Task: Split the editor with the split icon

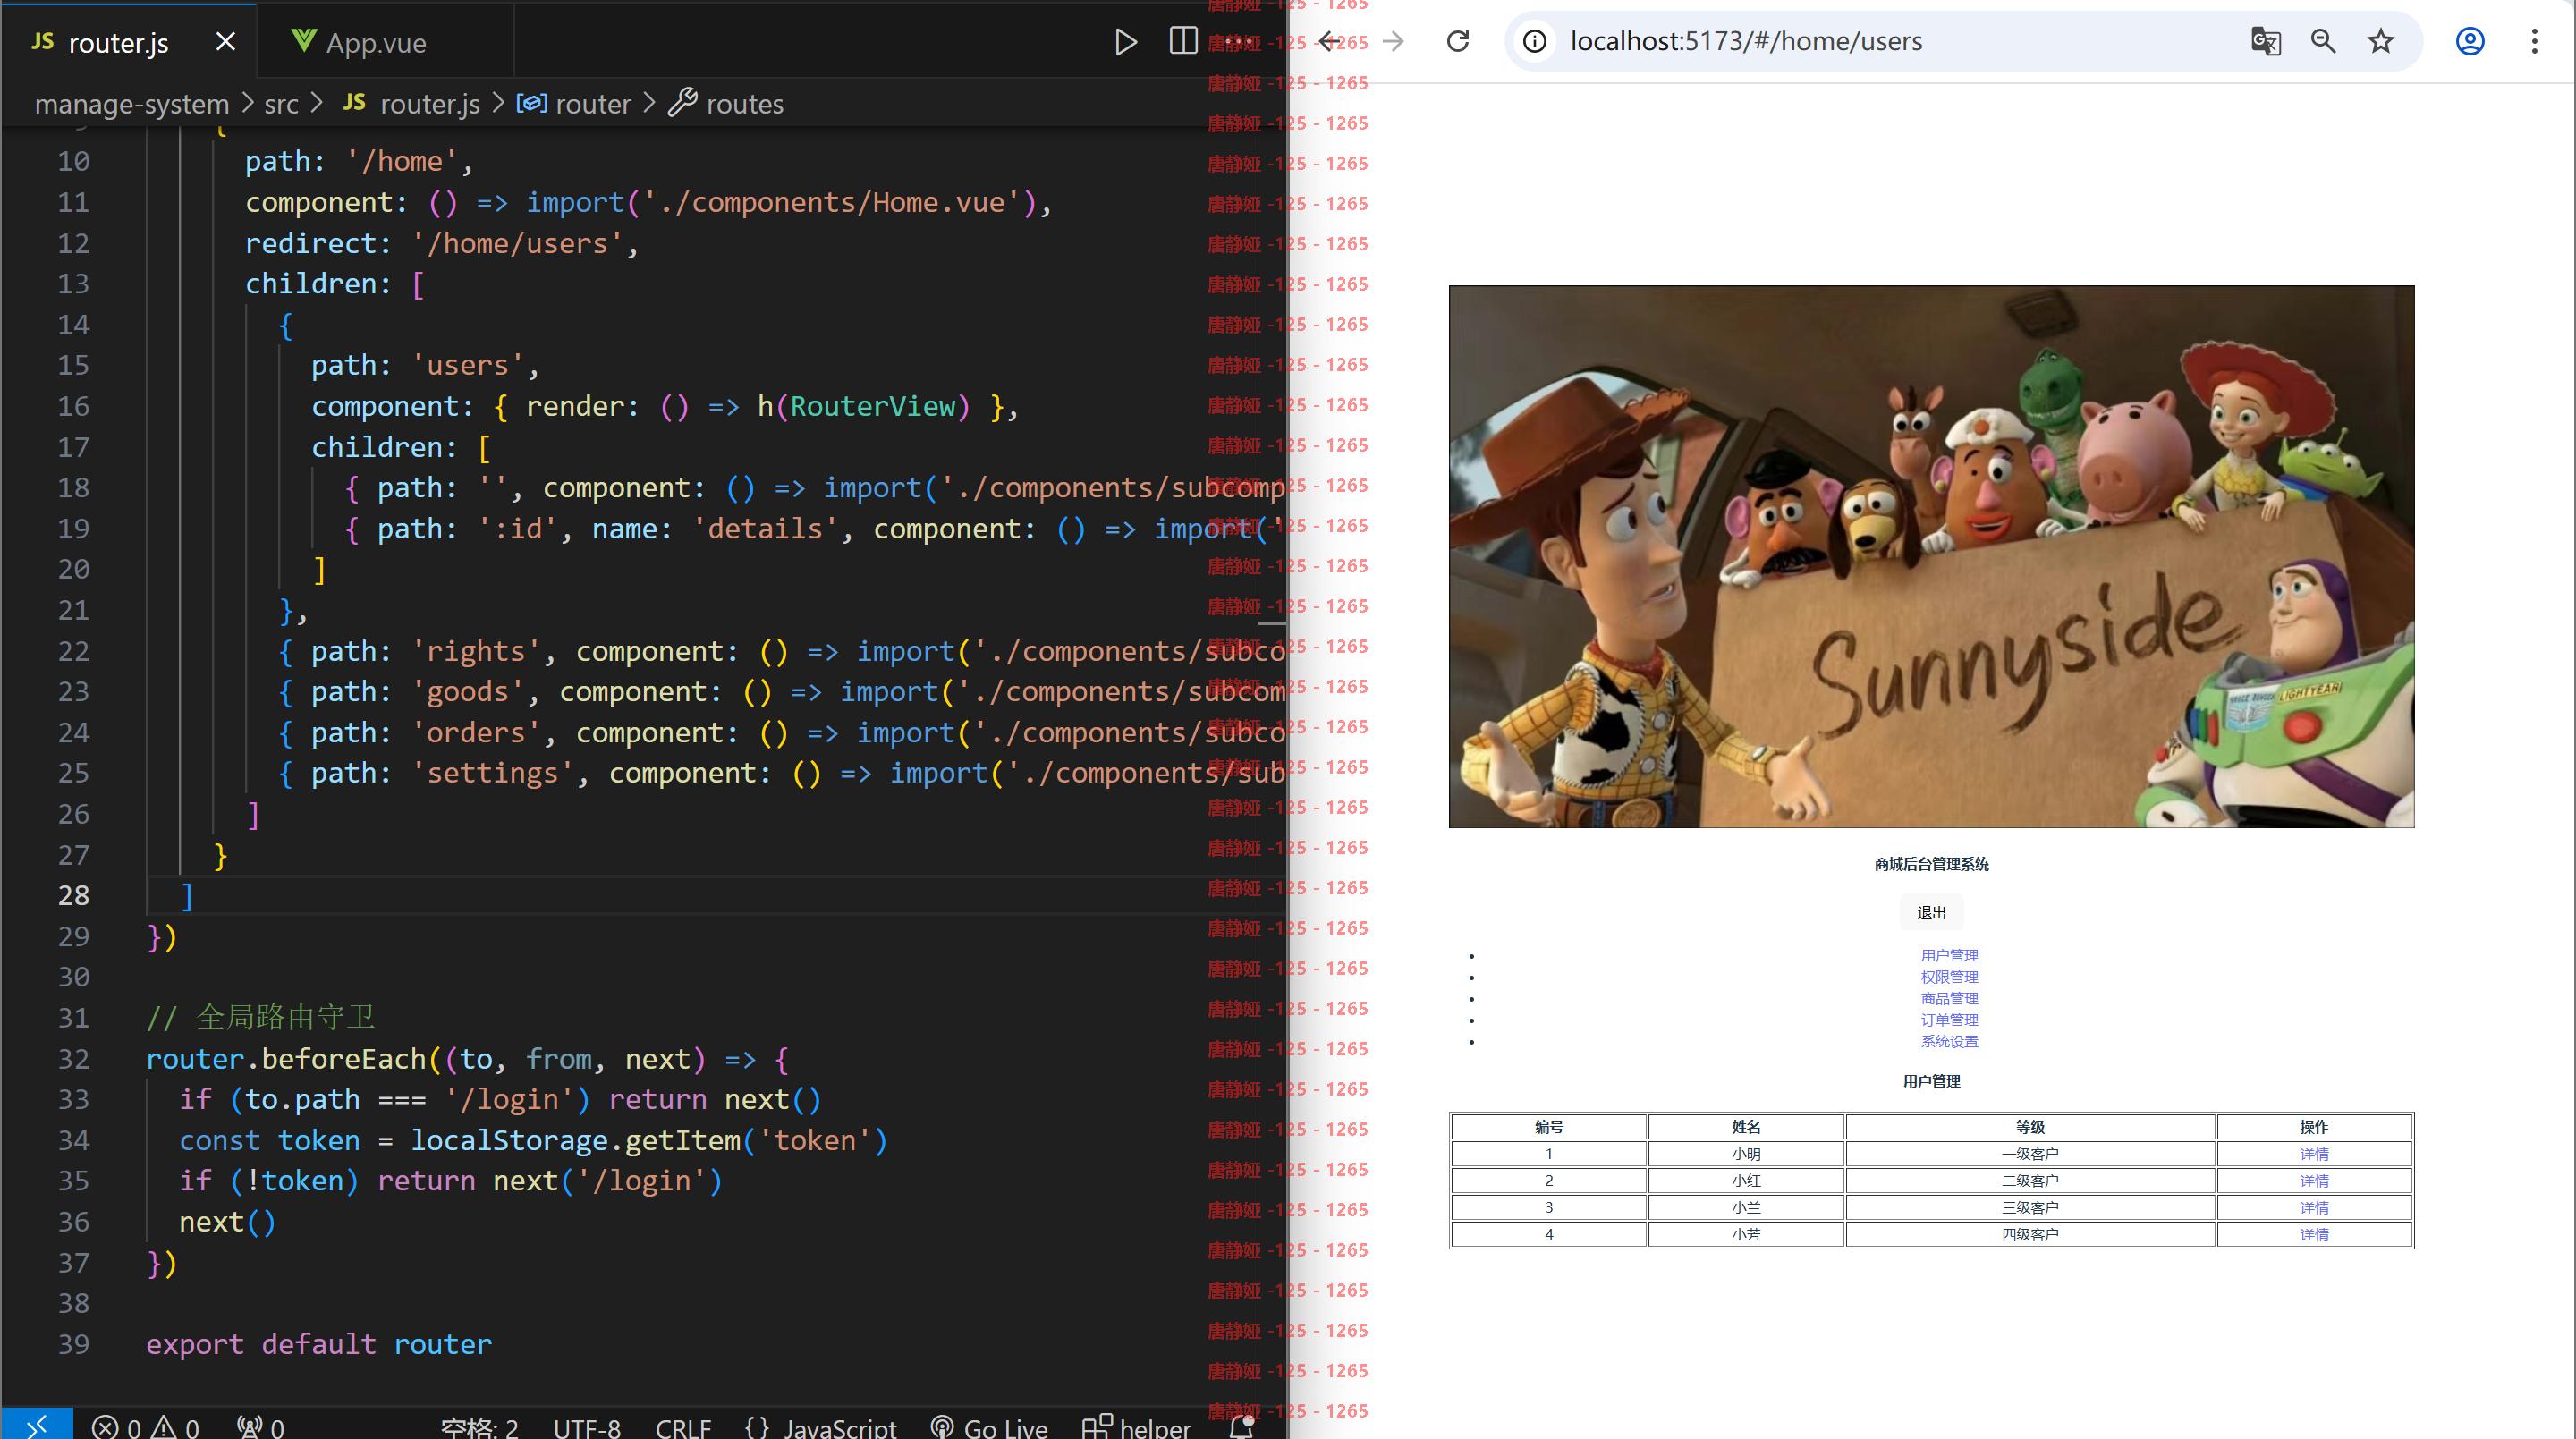Action: pos(1183,42)
